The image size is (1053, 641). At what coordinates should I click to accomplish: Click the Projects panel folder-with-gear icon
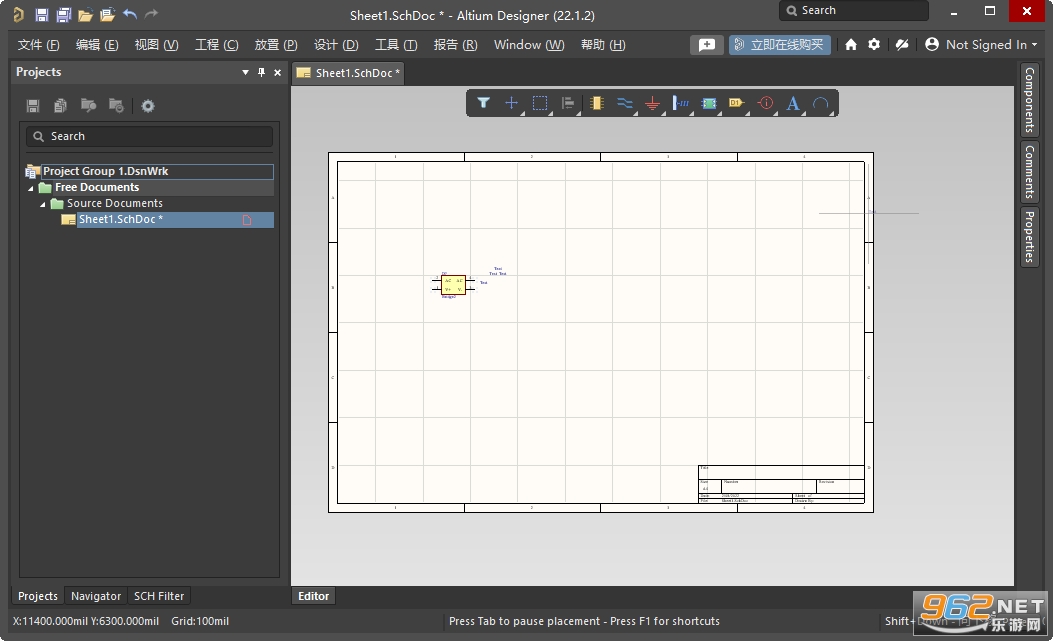point(116,105)
